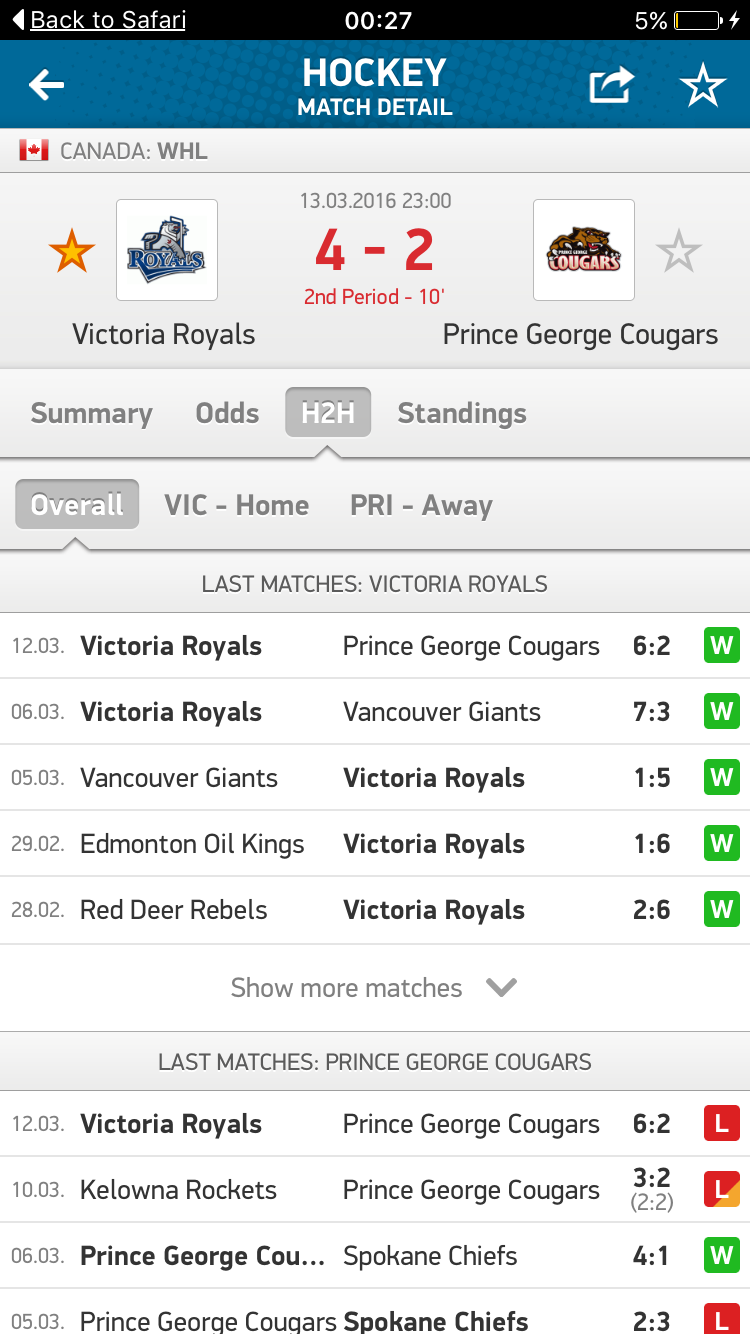
Task: Toggle the orange star for Victoria Royals
Action: tap(72, 251)
